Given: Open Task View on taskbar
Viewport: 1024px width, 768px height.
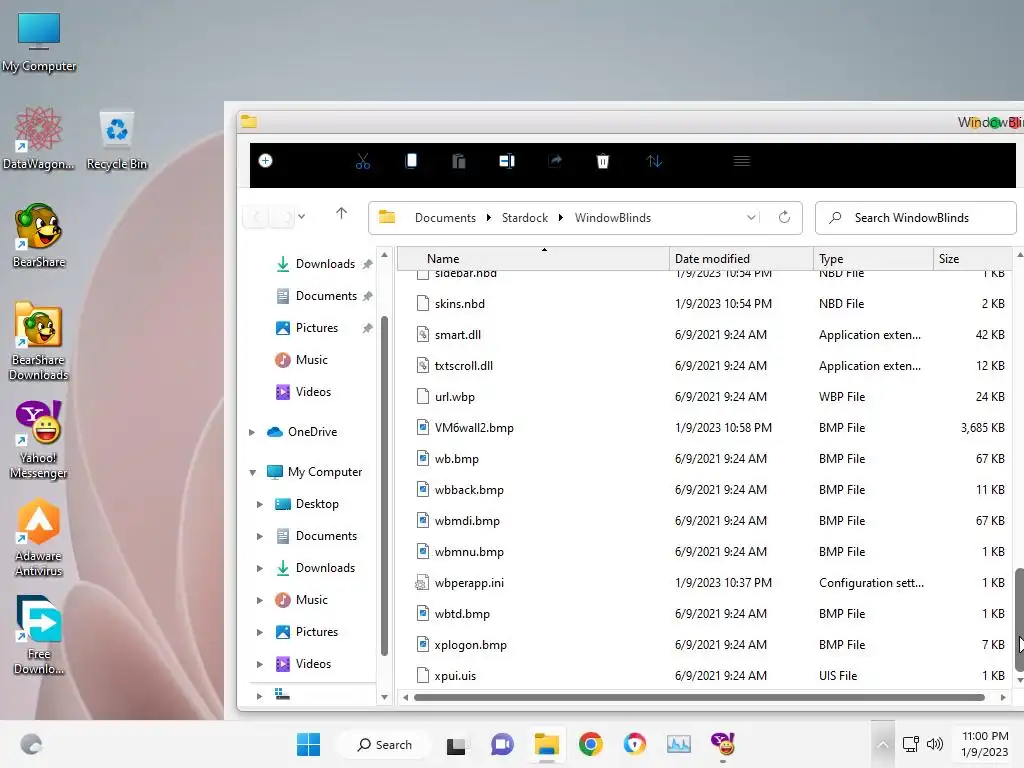Looking at the screenshot, I should pyautogui.click(x=456, y=745).
